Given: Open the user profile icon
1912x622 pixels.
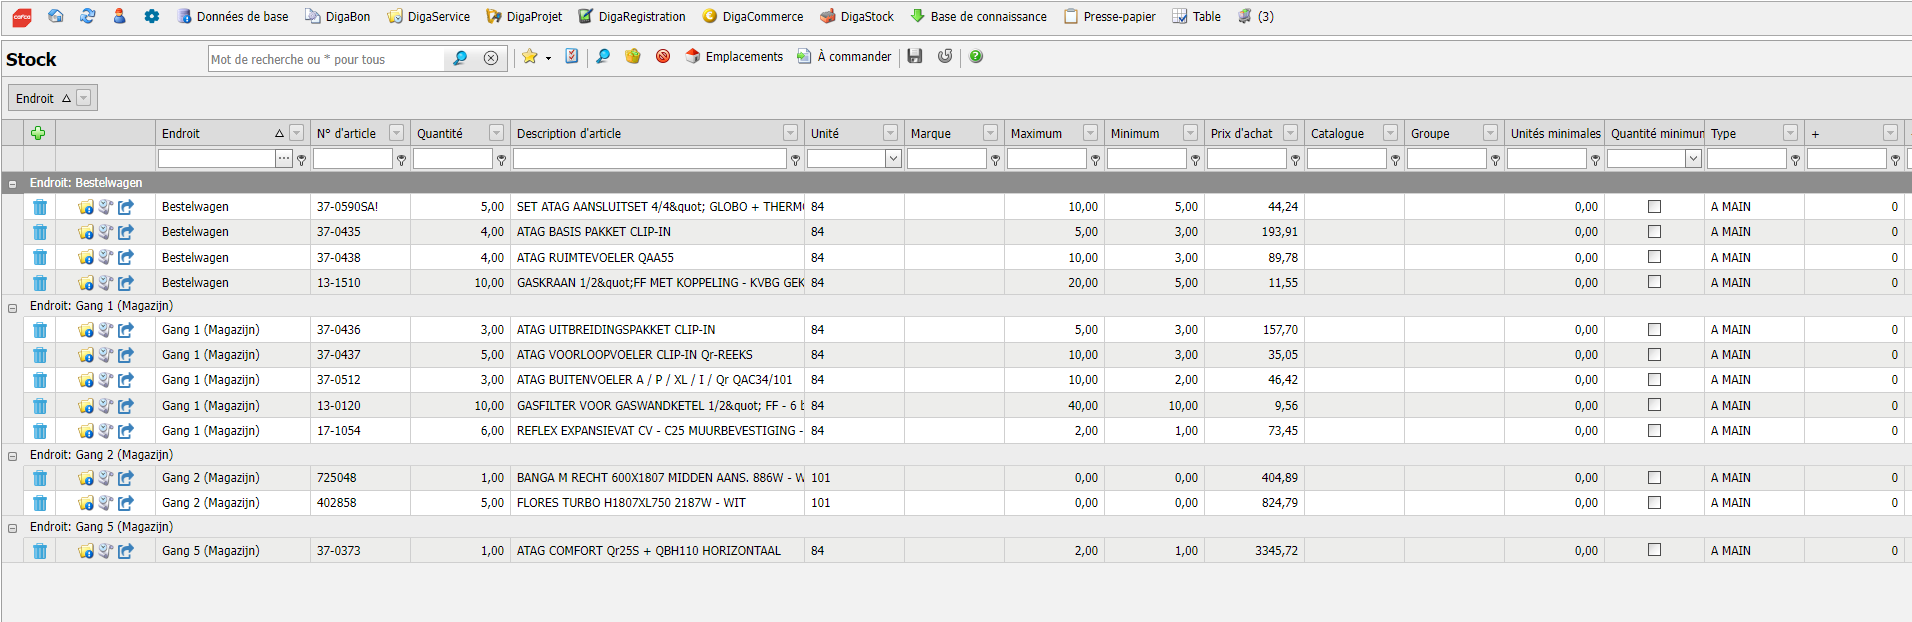Looking at the screenshot, I should pos(120,16).
